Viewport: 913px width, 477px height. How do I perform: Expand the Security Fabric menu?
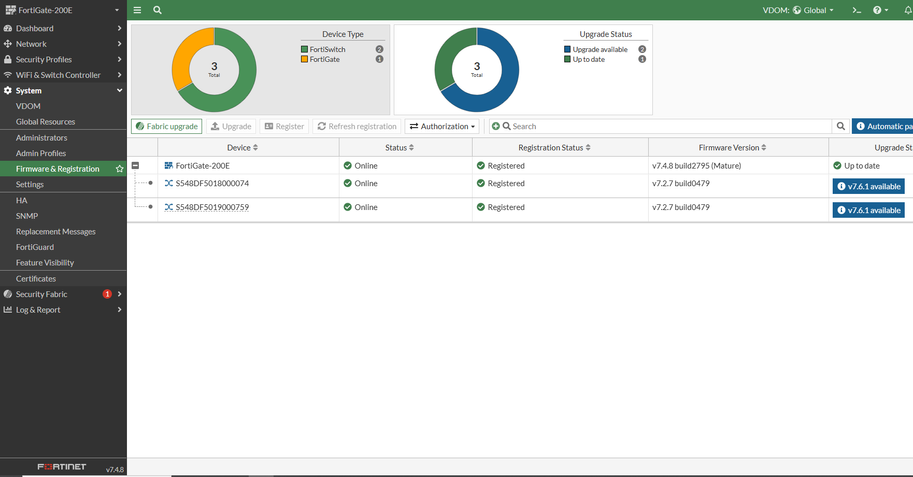point(63,294)
